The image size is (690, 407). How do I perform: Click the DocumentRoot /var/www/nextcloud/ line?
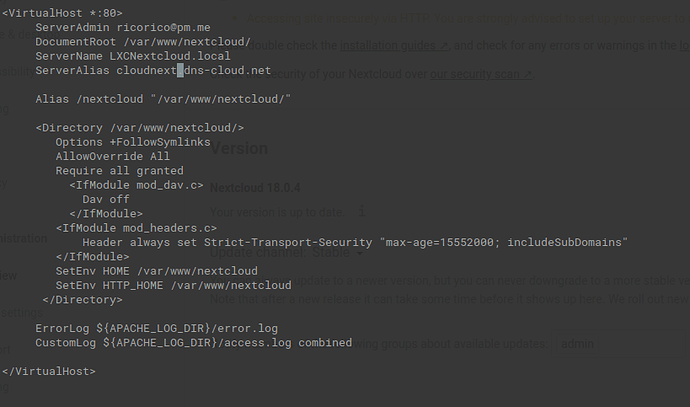(143, 42)
